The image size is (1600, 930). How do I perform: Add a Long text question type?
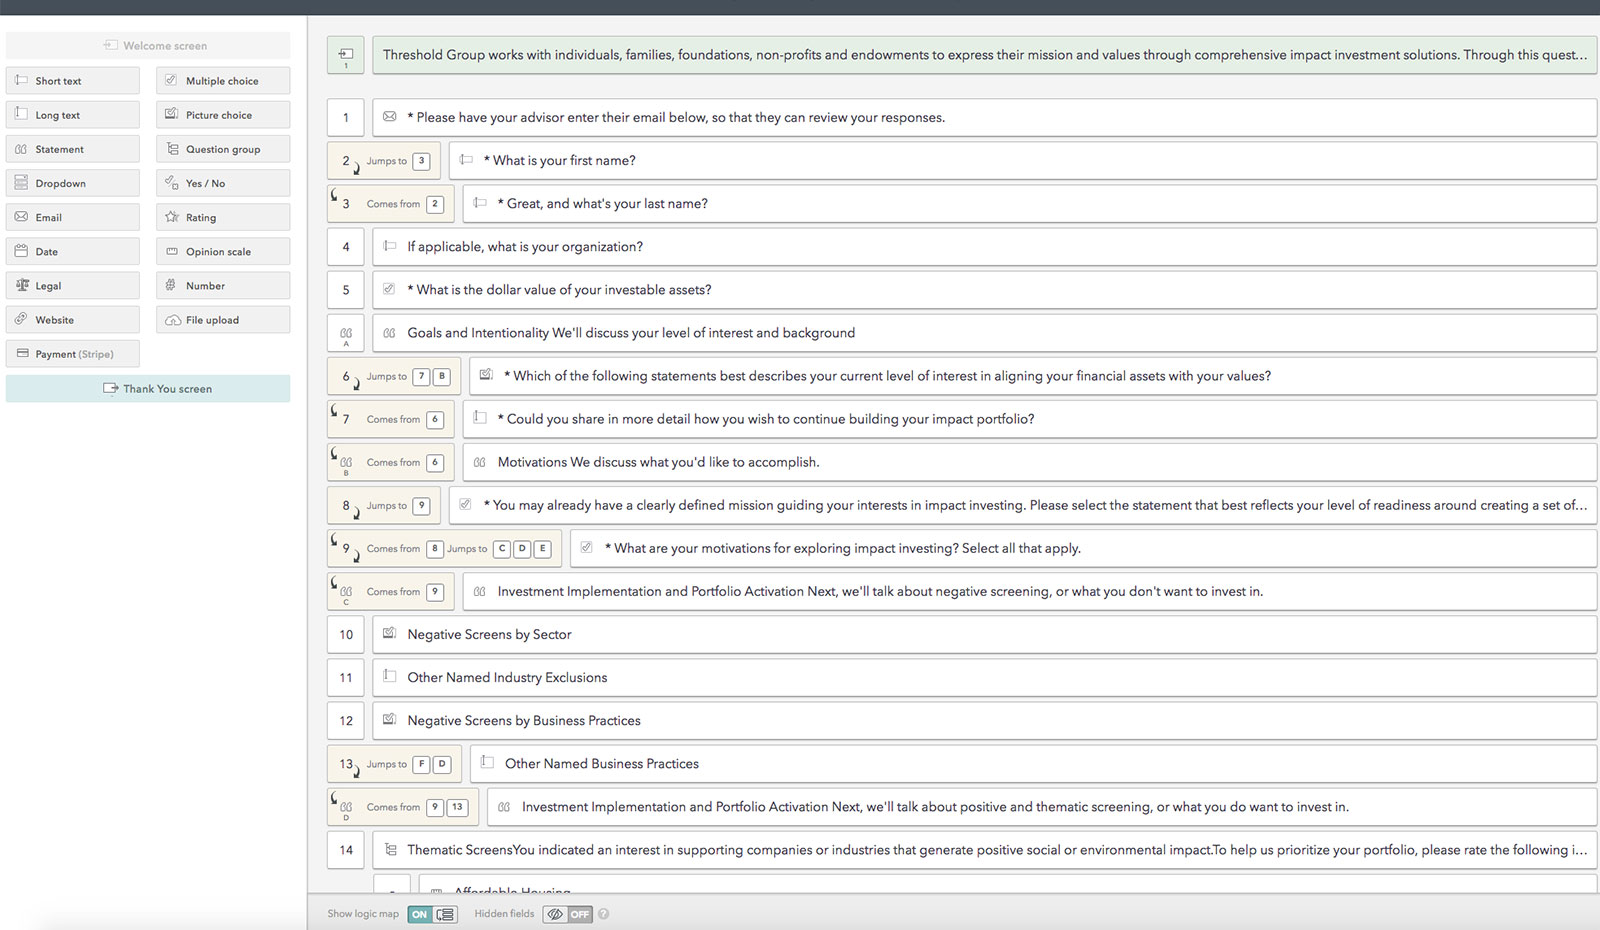[x=73, y=115]
